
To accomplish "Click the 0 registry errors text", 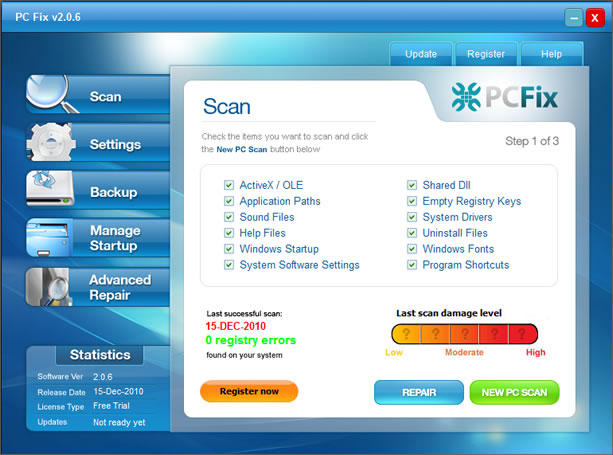I will (251, 340).
